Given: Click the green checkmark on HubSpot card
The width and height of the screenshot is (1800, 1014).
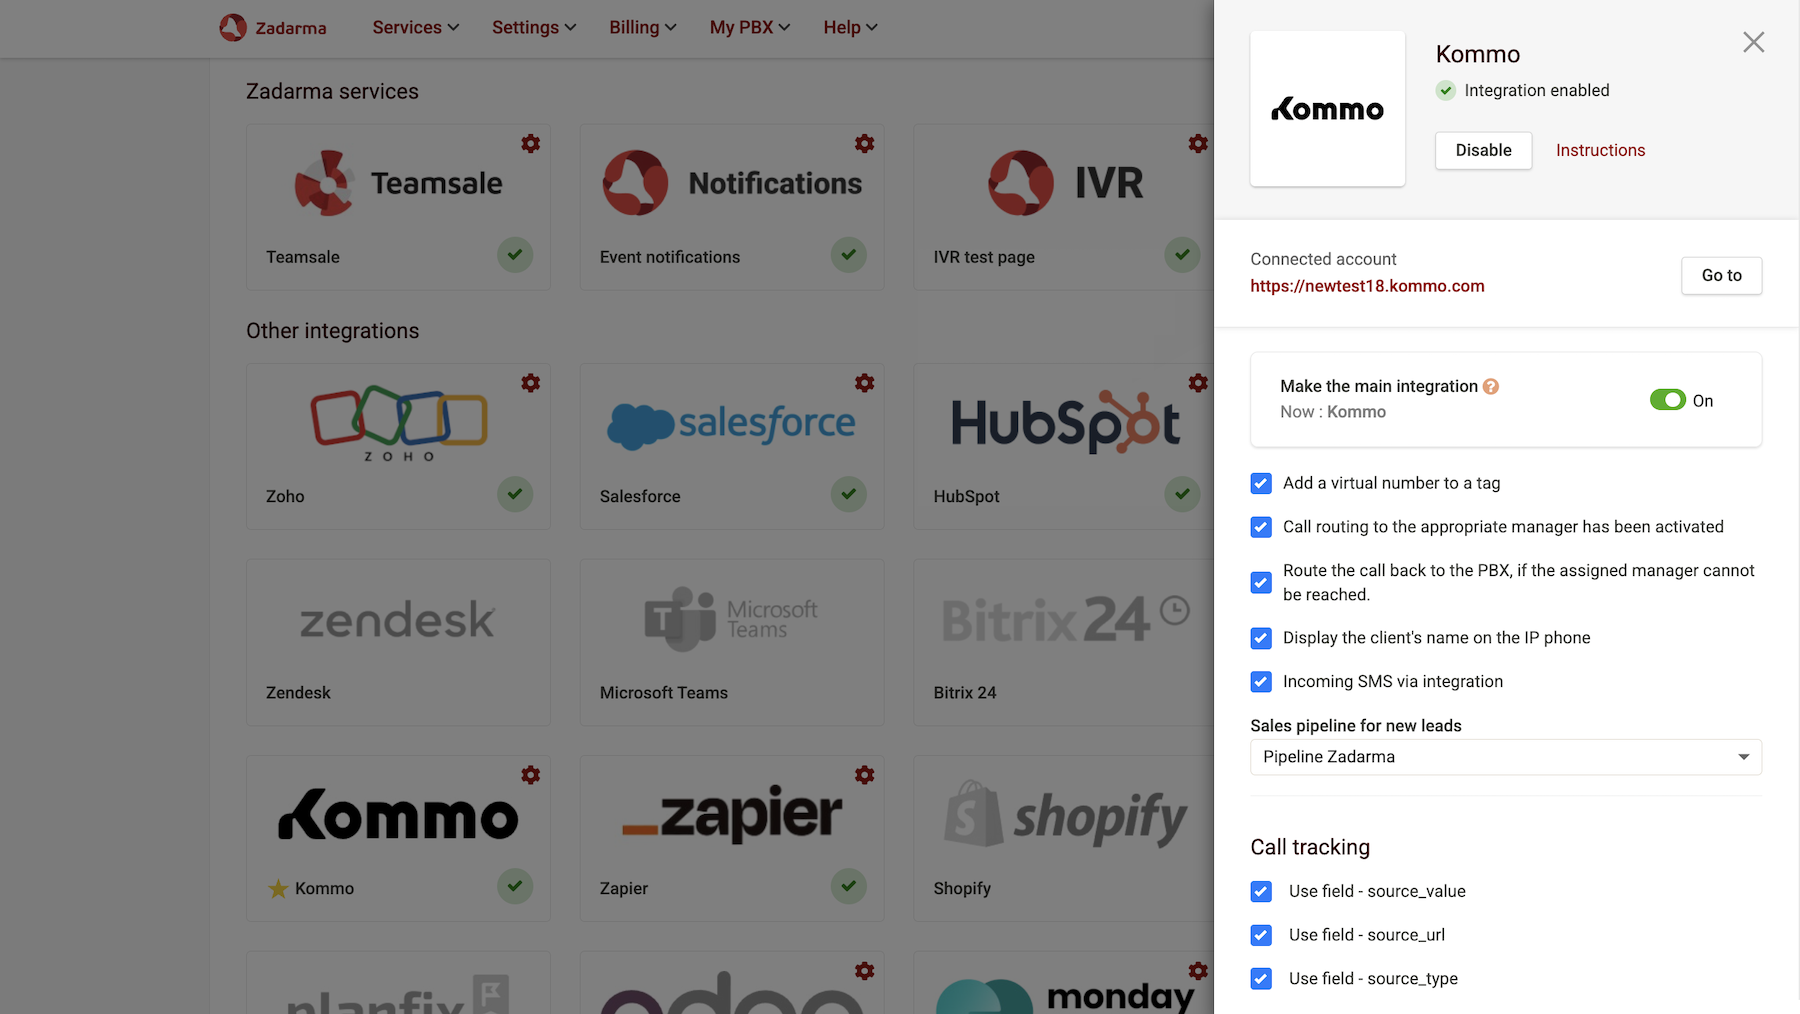Looking at the screenshot, I should tap(1182, 494).
